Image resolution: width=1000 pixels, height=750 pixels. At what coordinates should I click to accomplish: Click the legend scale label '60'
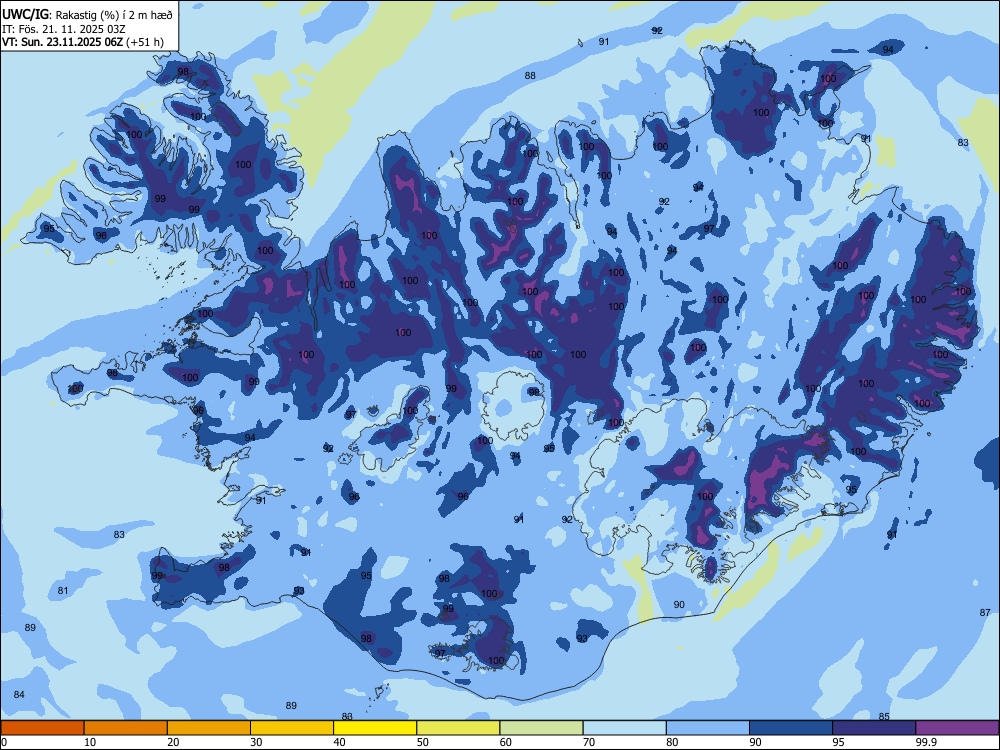tap(506, 742)
